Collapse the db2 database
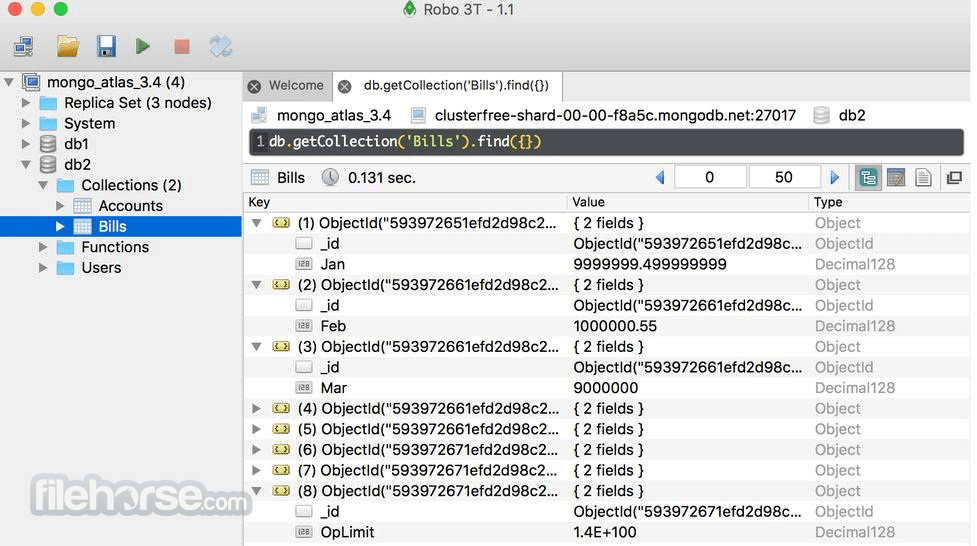This screenshot has height=546, width=977. pyautogui.click(x=26, y=165)
